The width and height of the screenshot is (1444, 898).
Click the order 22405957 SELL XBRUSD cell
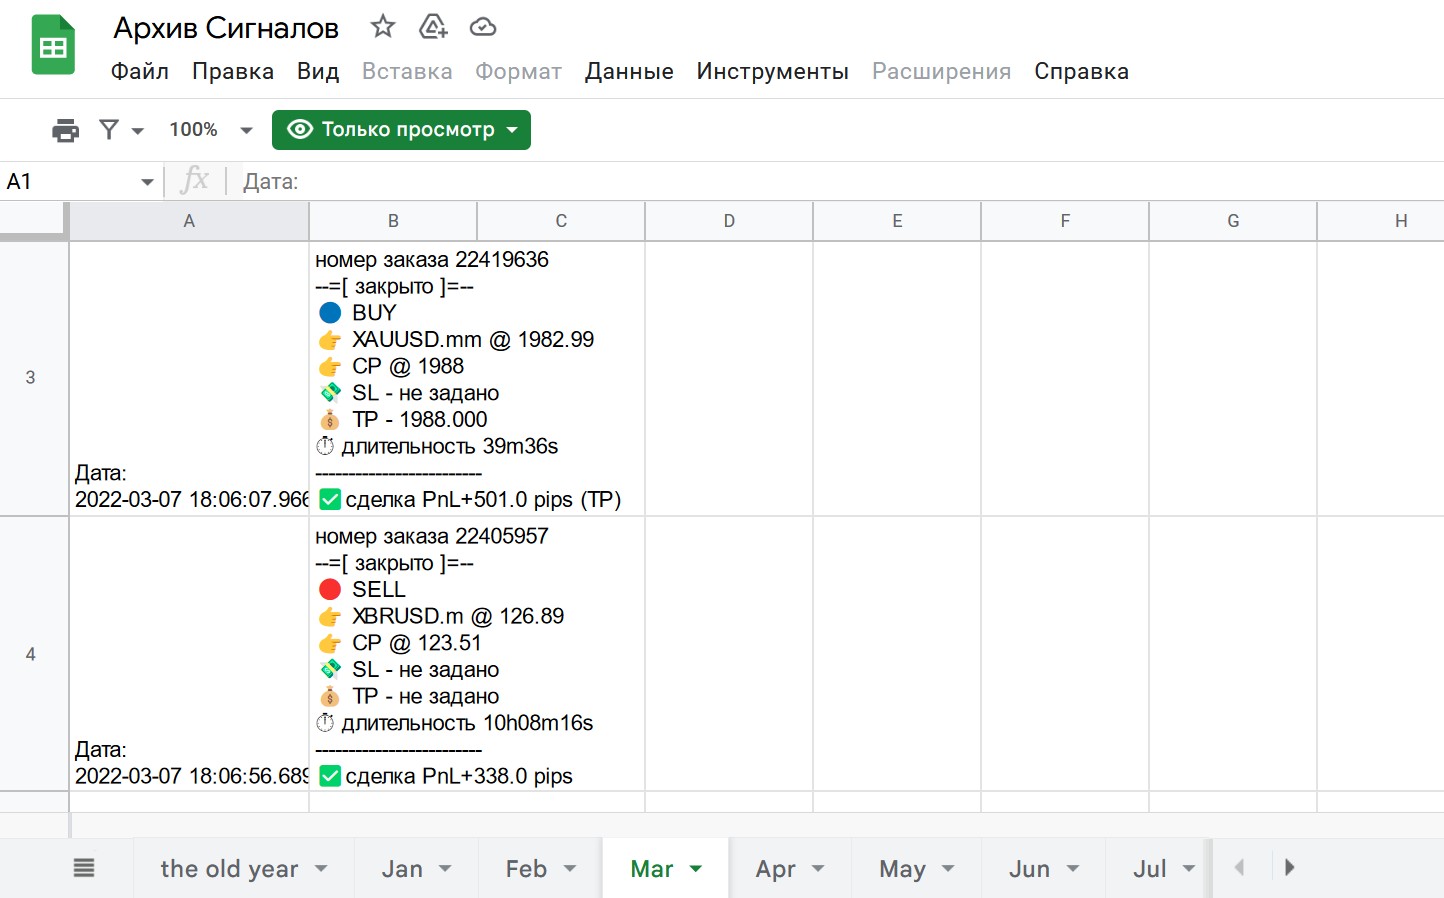point(477,654)
